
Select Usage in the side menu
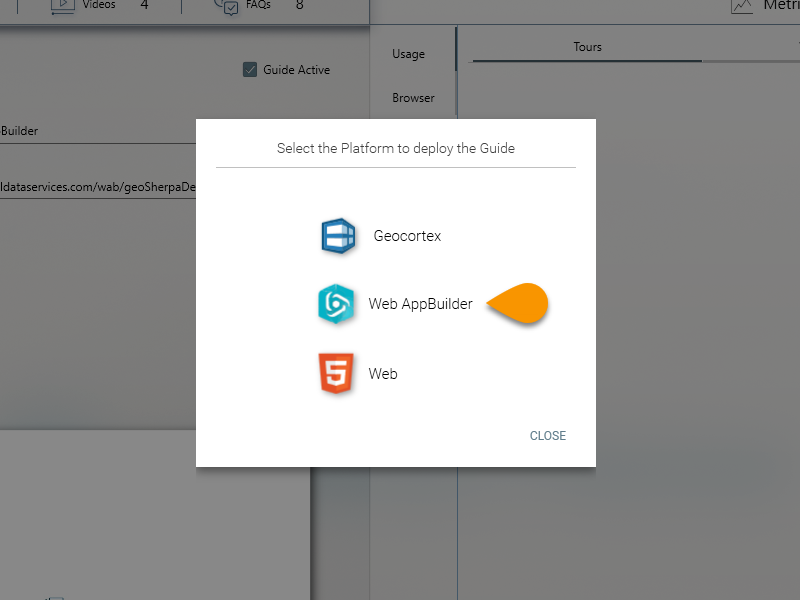[x=408, y=54]
